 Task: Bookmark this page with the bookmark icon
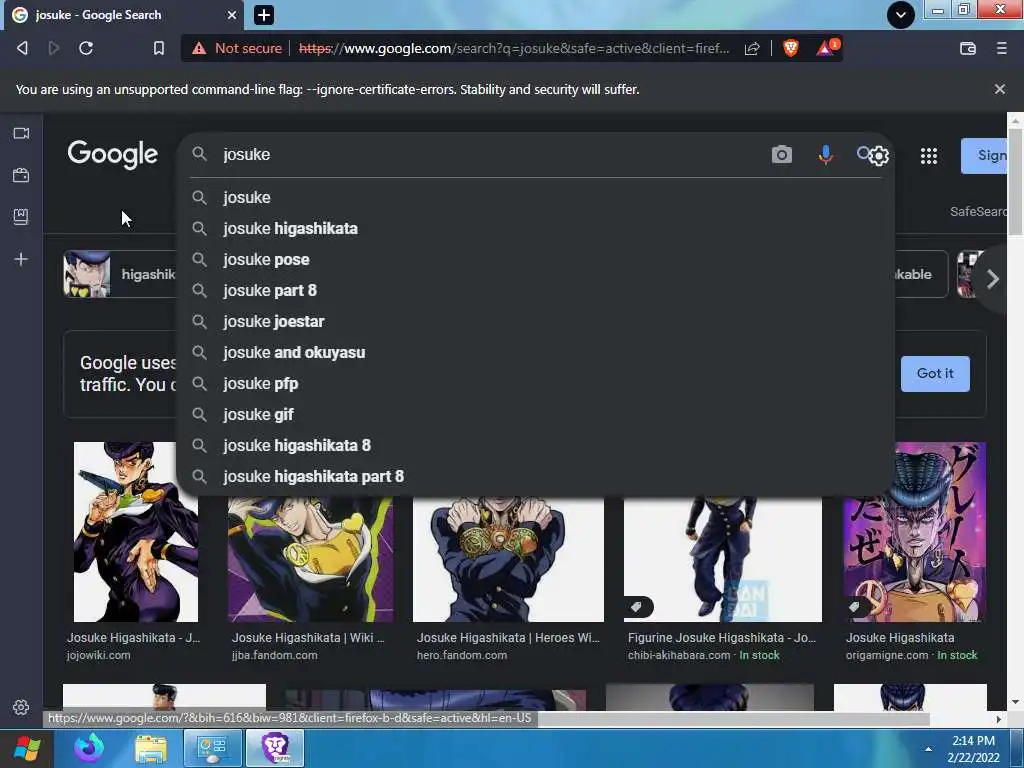(159, 48)
